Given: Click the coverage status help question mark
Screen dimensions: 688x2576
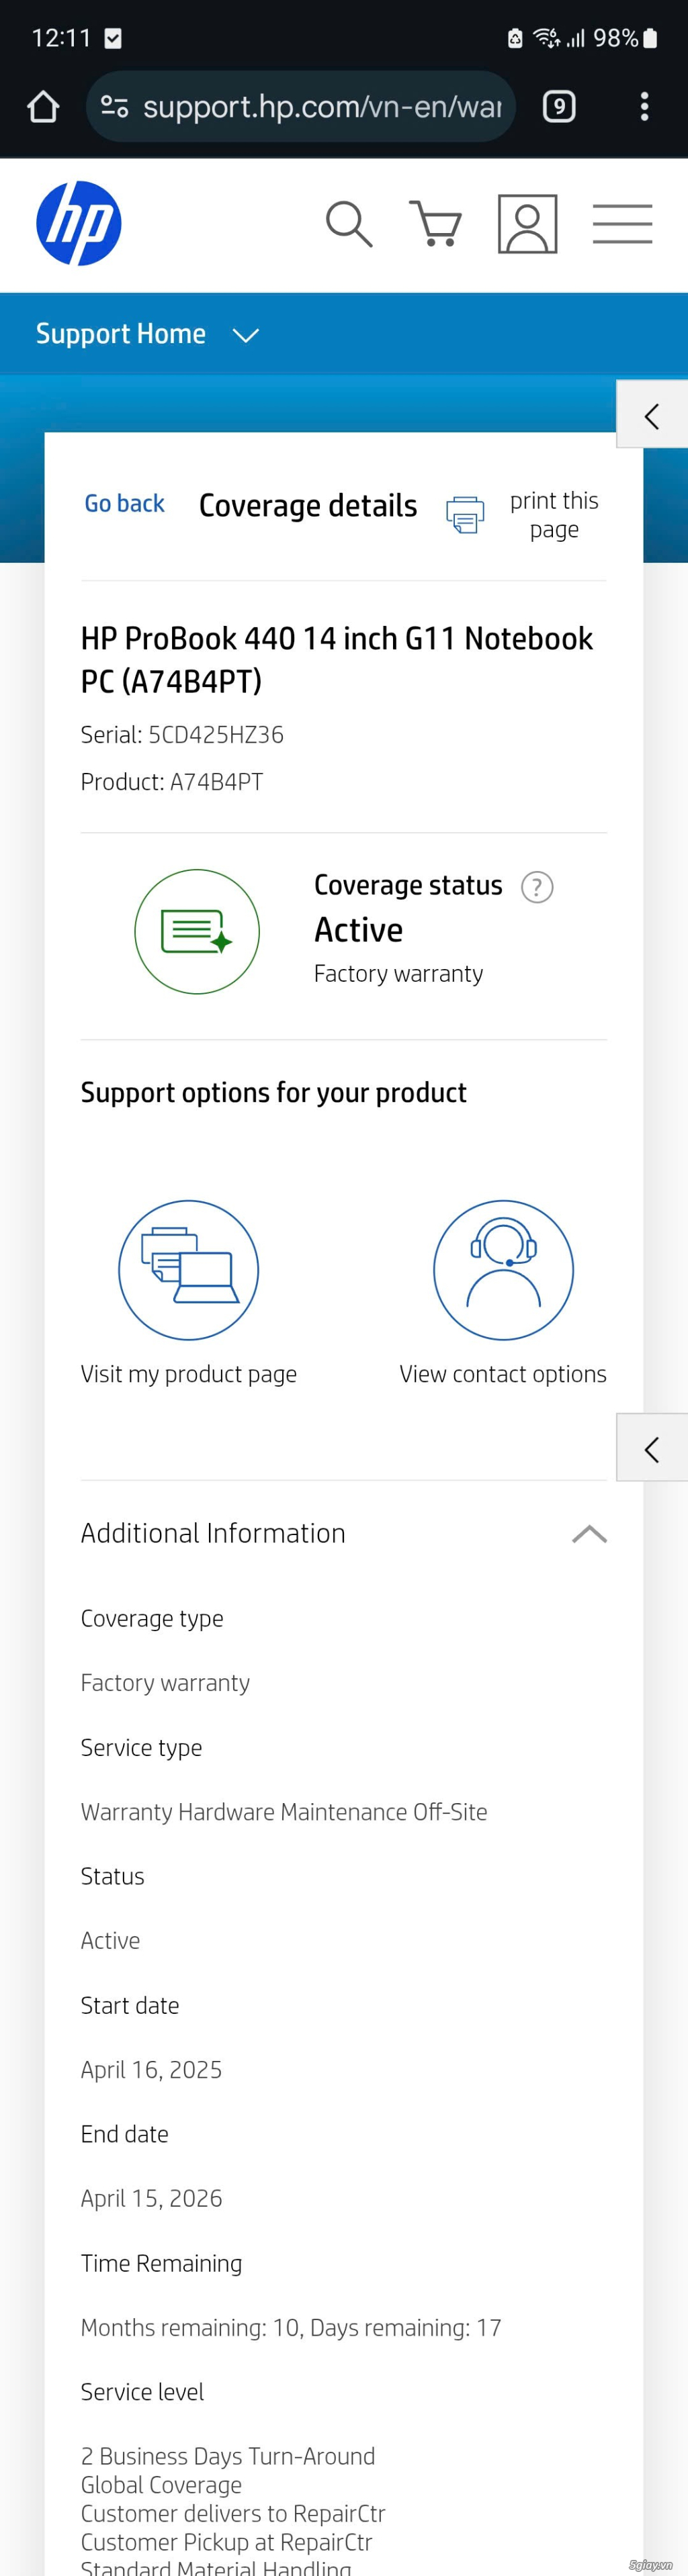Looking at the screenshot, I should (537, 887).
